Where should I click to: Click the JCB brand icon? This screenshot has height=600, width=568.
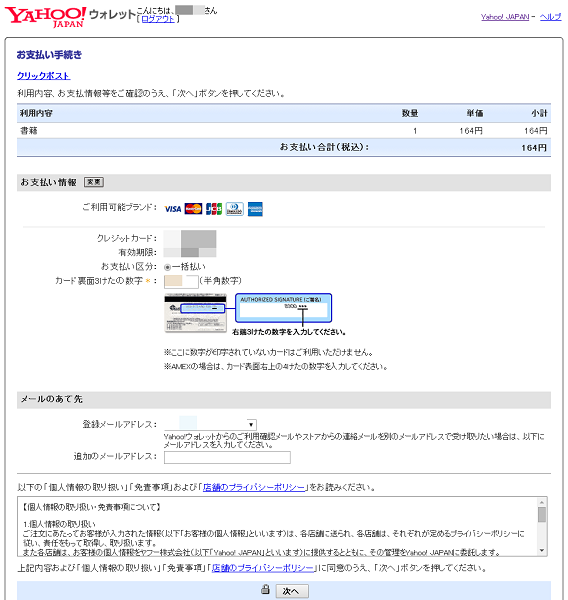(214, 209)
